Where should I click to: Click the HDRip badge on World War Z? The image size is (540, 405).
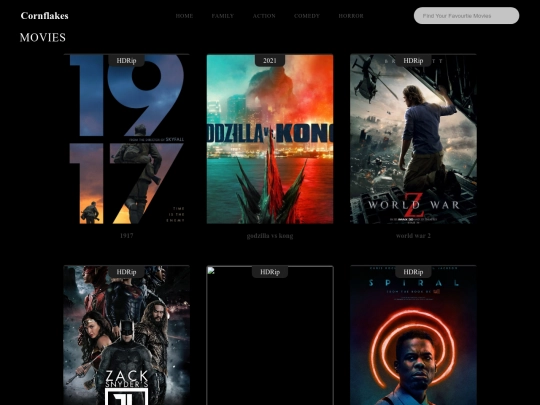[x=413, y=61]
